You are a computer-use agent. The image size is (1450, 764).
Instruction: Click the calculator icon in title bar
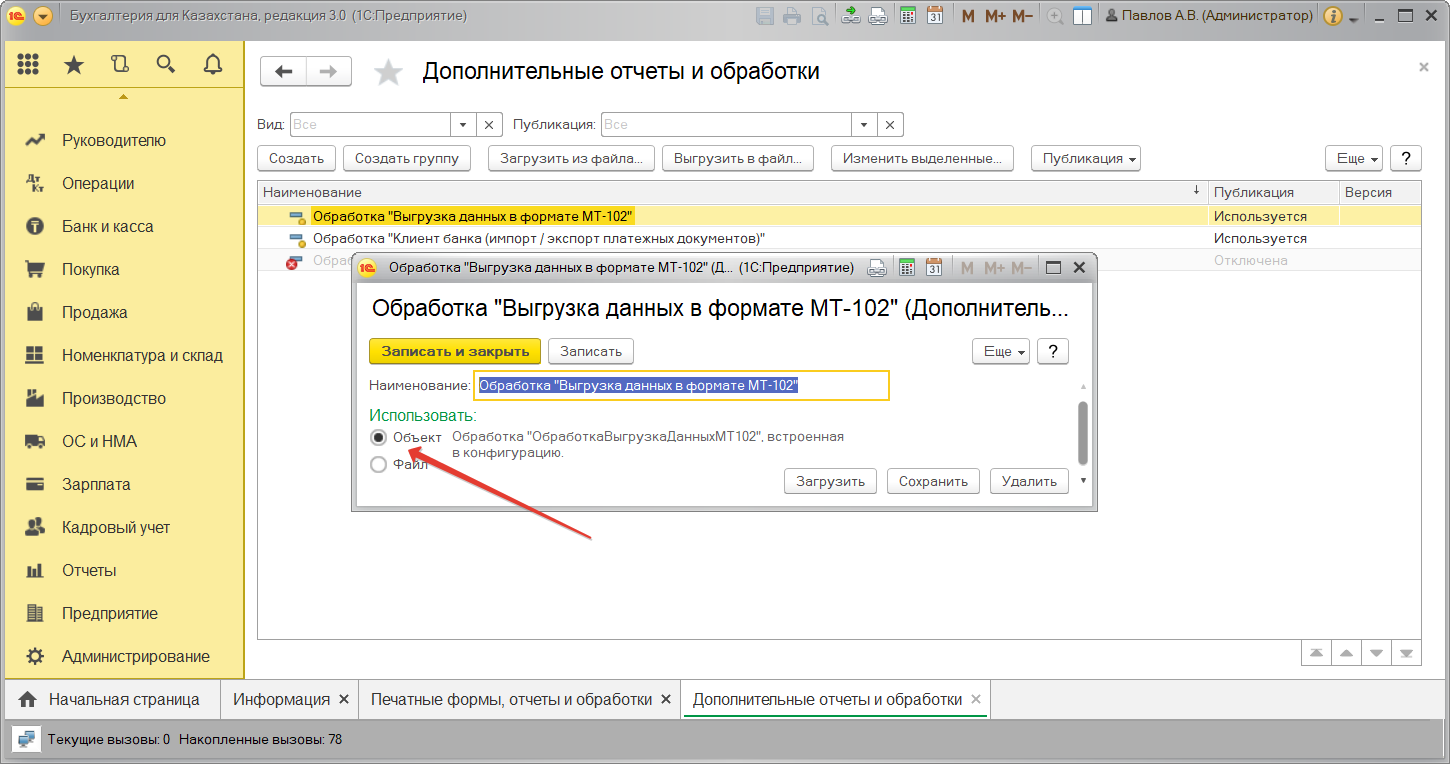tap(908, 16)
